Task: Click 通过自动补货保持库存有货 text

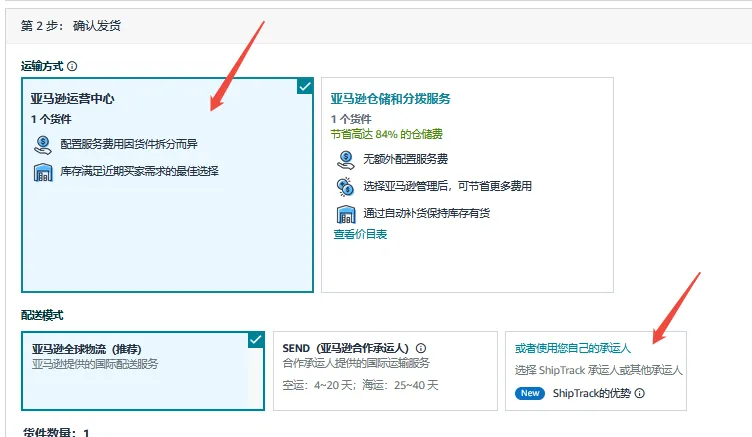Action: point(426,213)
